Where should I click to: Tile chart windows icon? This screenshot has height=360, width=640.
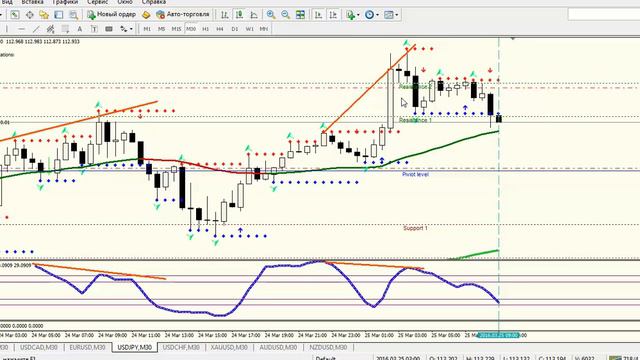(300, 15)
